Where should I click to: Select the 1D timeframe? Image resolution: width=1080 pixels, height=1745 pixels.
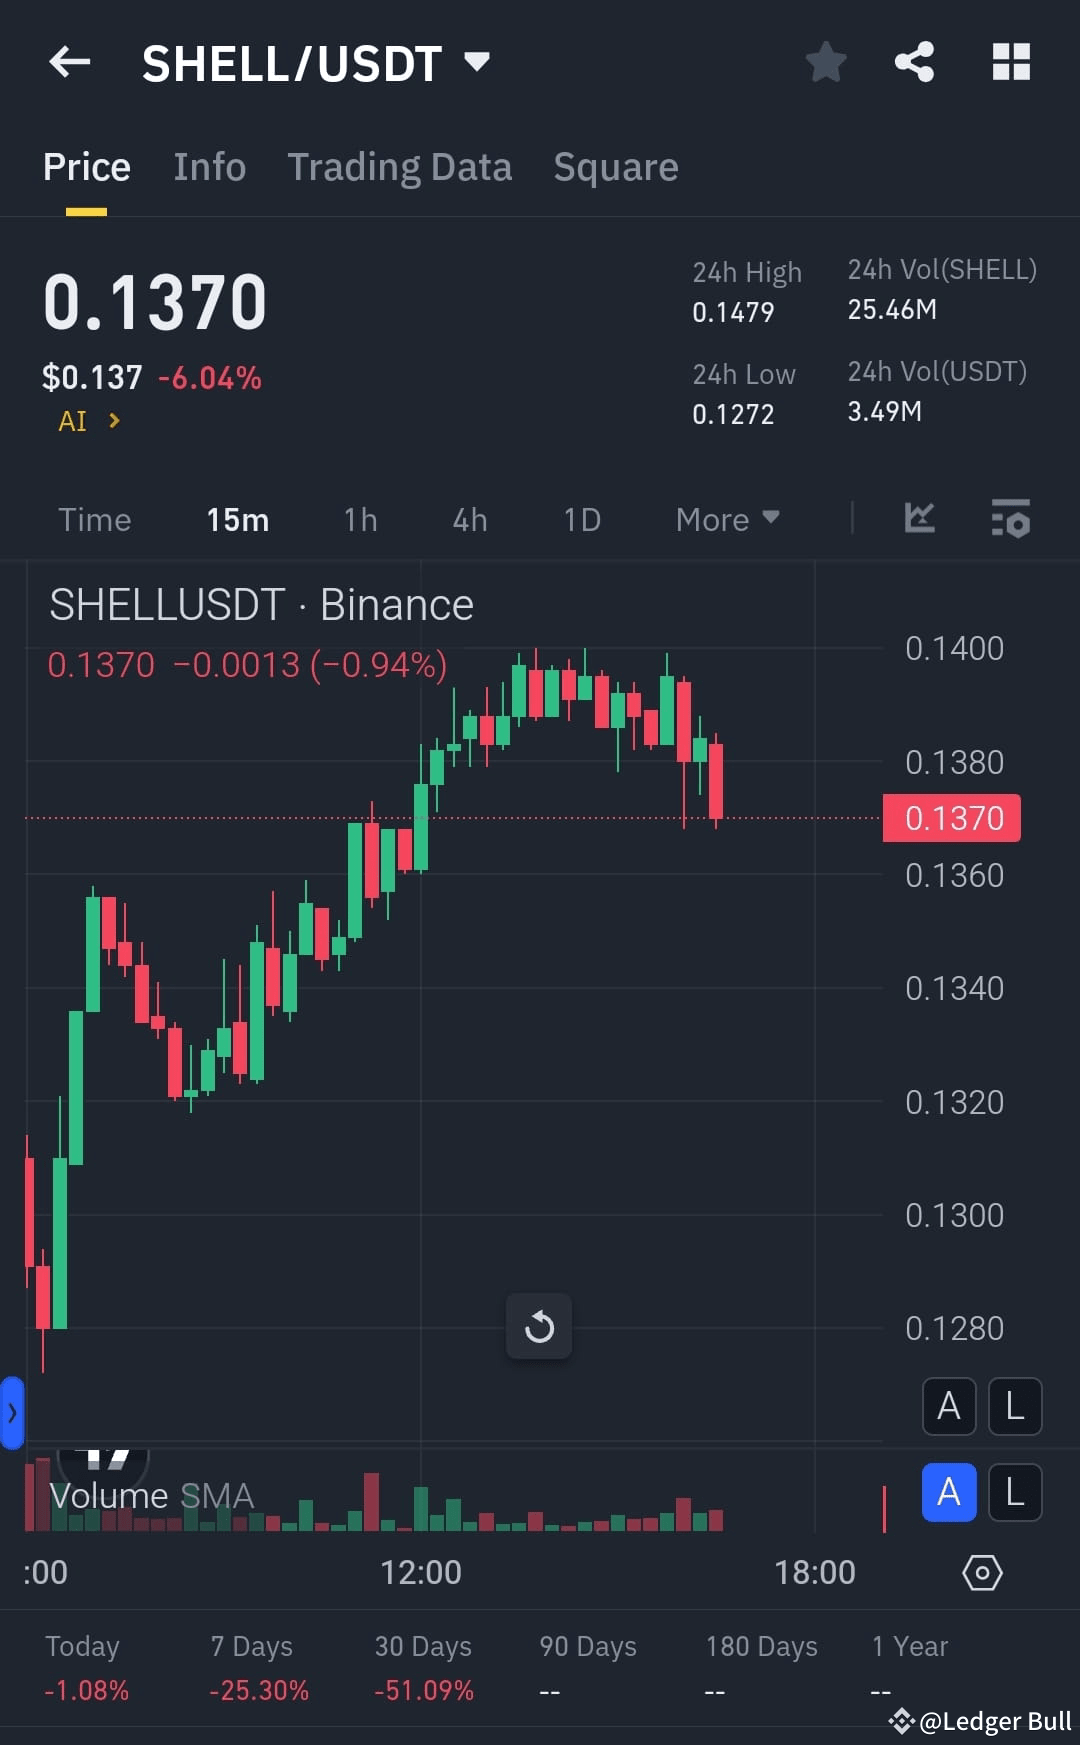pos(581,519)
